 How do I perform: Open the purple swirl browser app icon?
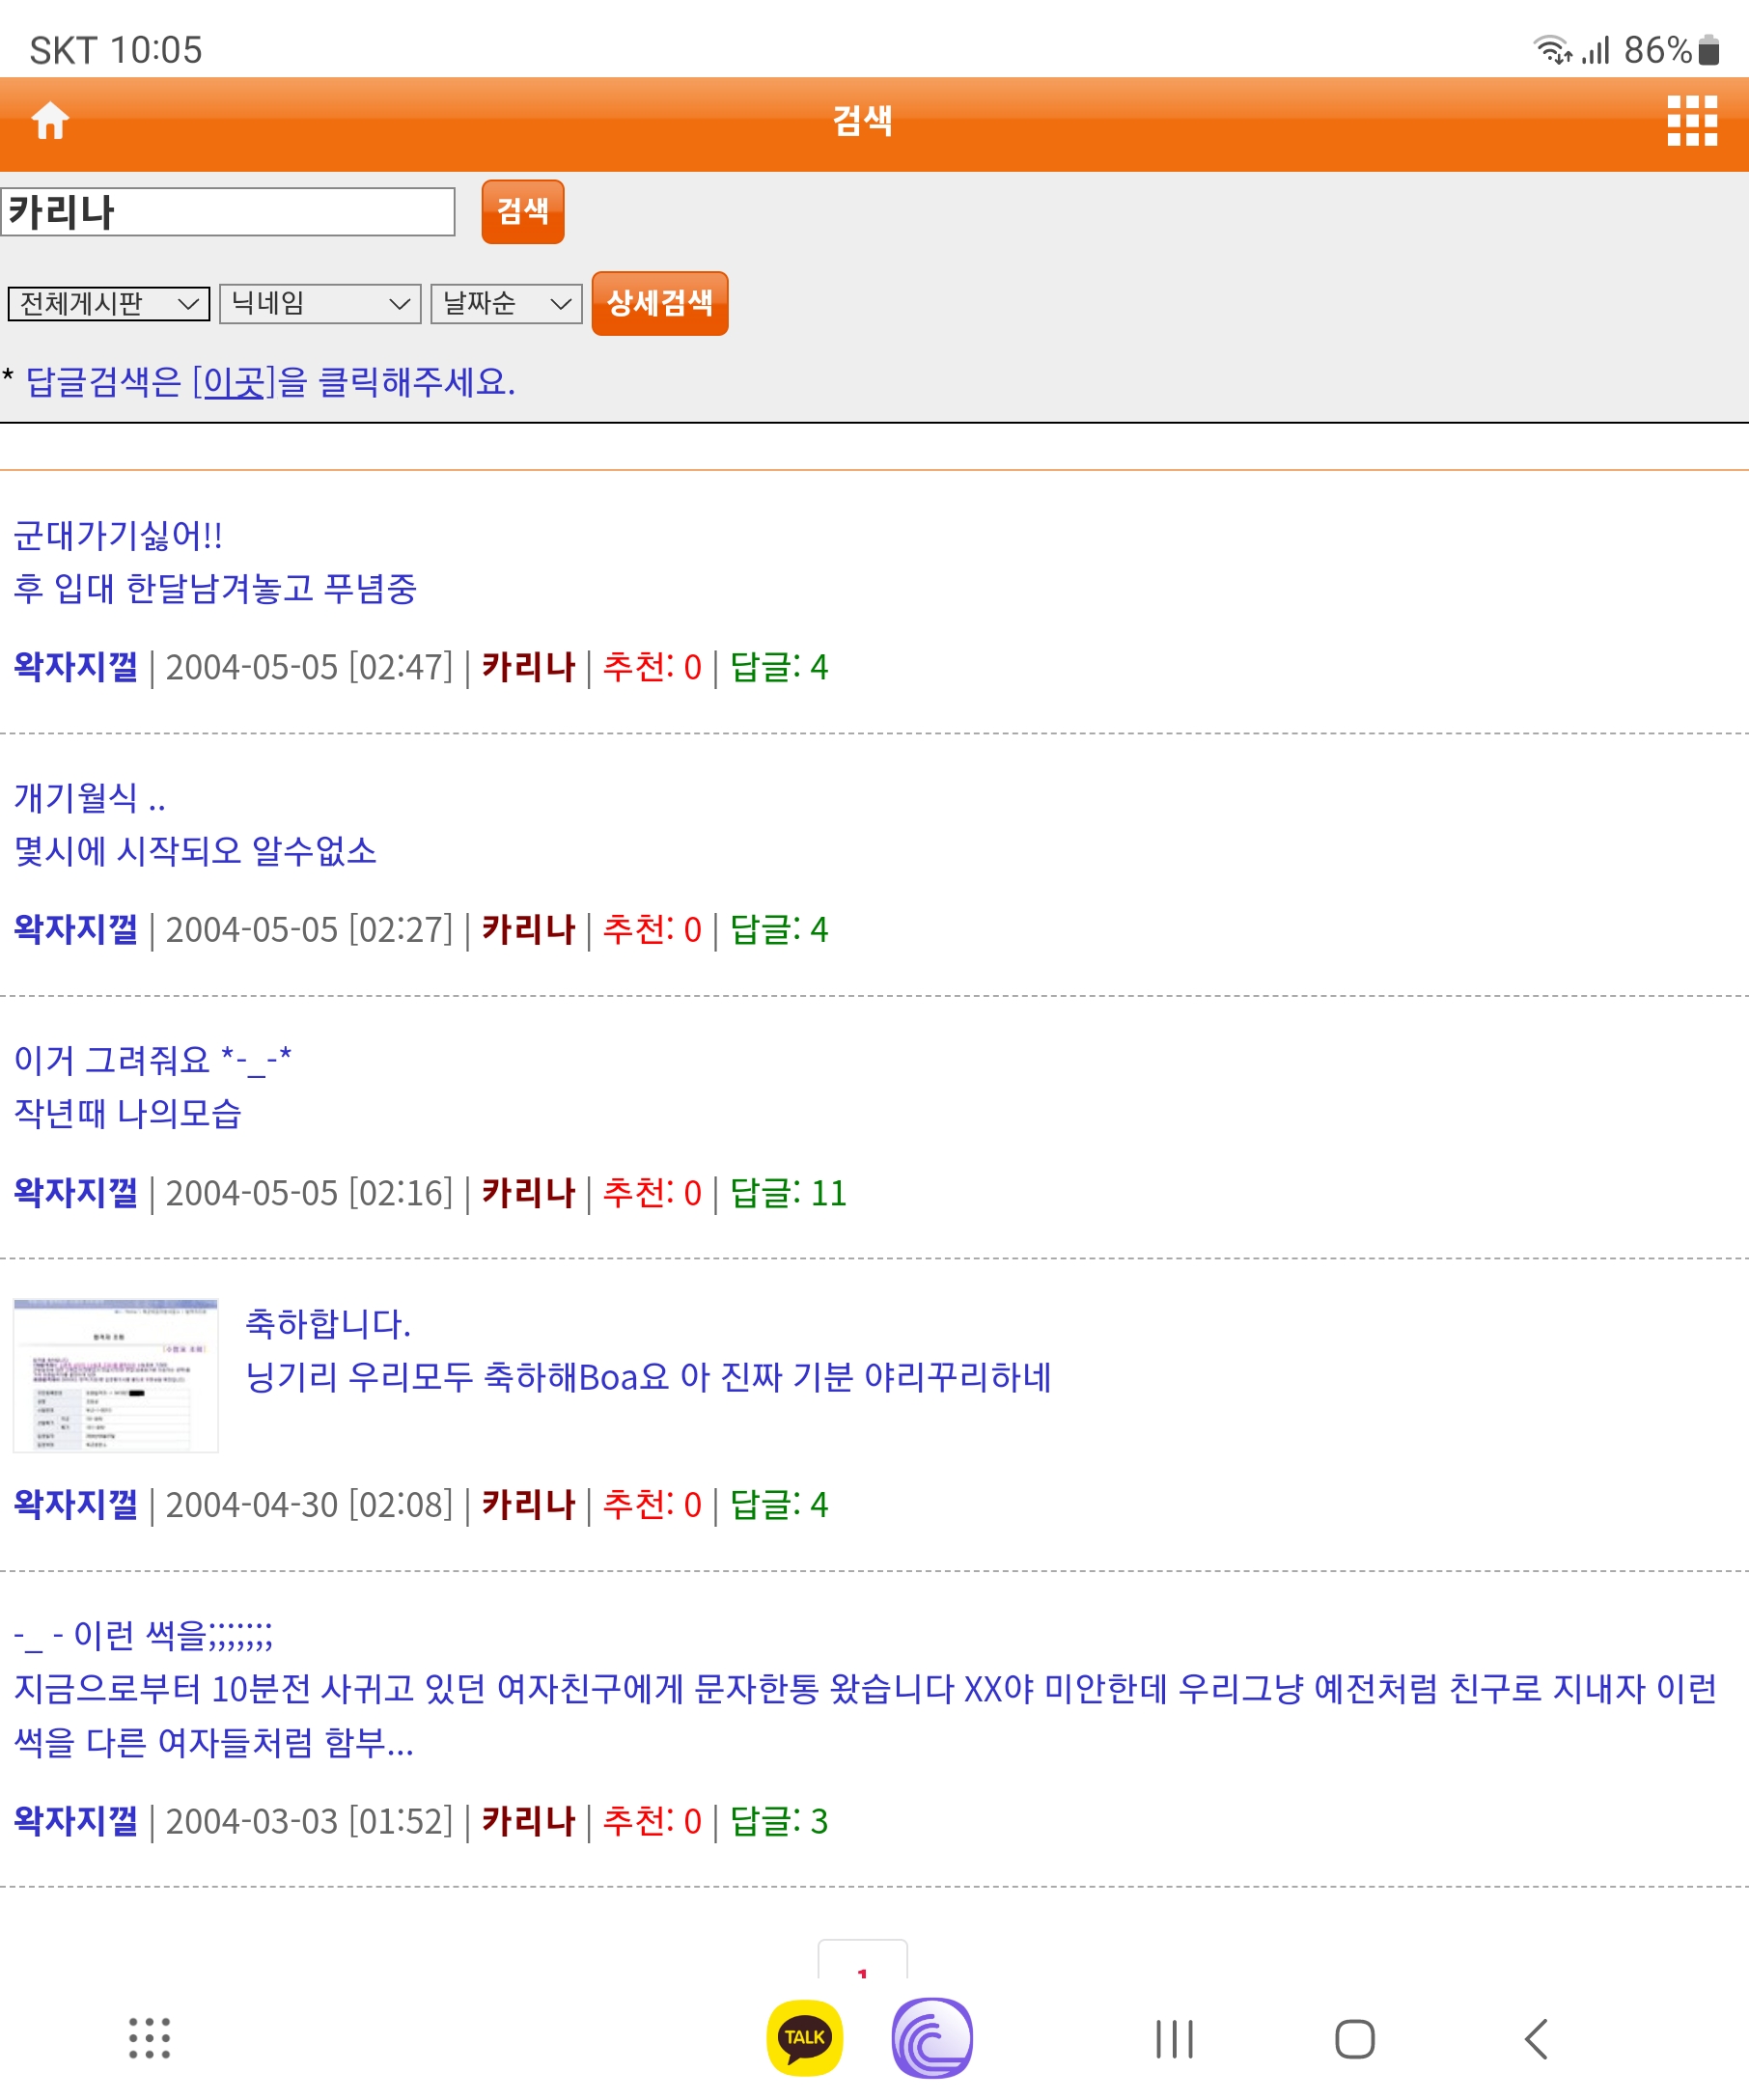[931, 2037]
